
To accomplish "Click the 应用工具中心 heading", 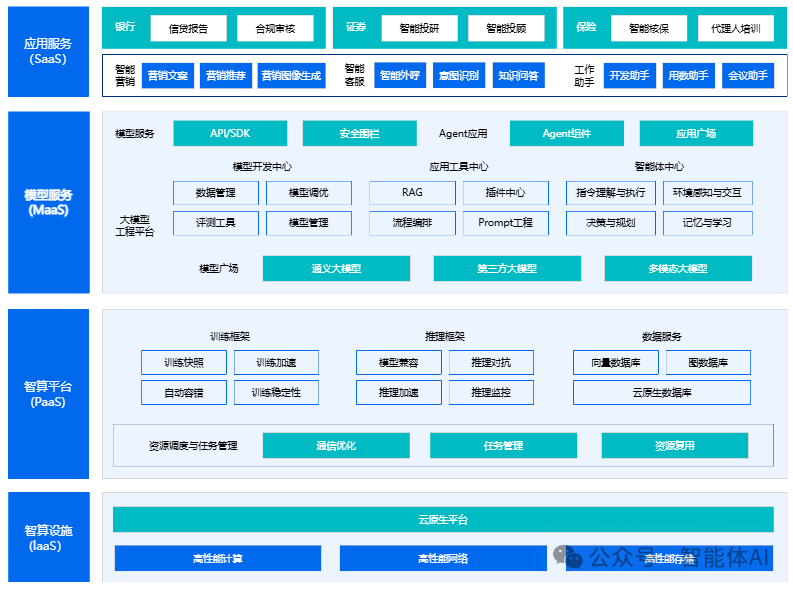I will tap(459, 166).
